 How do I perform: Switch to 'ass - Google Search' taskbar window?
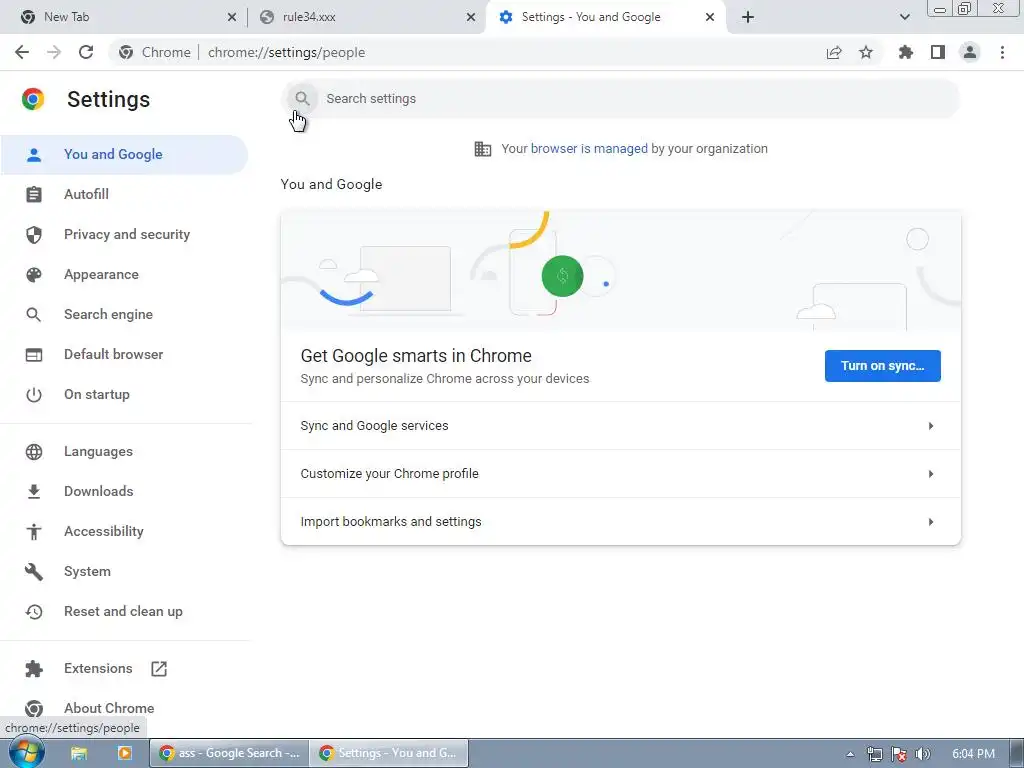[229, 753]
